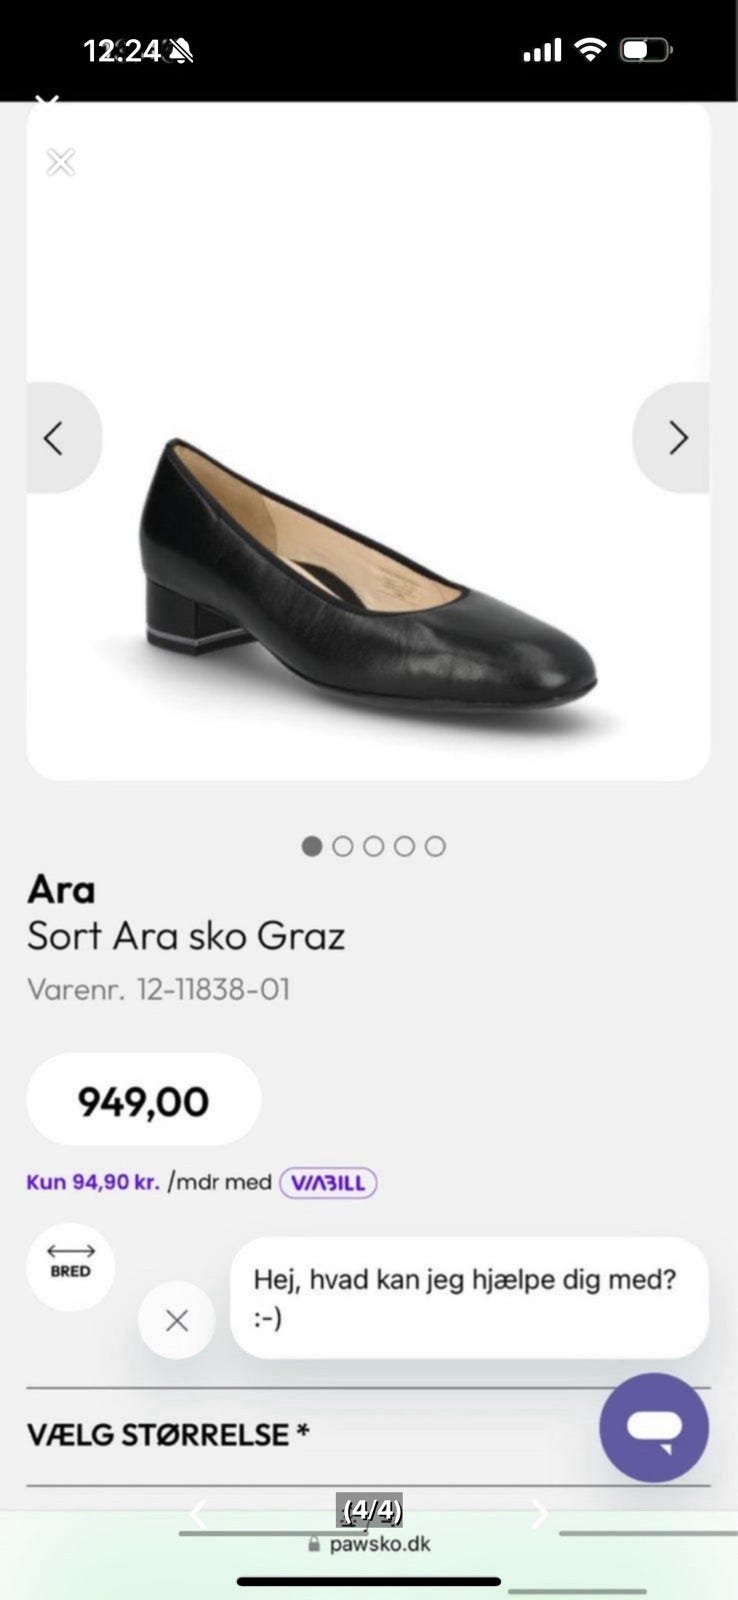This screenshot has height=1600, width=738.
Task: Select the second carousel dot
Action: point(343,846)
